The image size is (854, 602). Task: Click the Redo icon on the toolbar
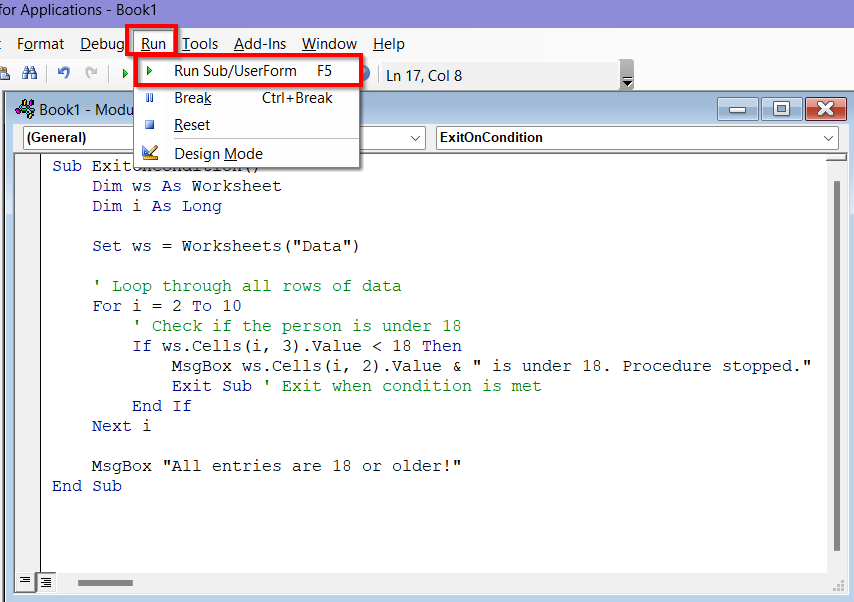[90, 72]
